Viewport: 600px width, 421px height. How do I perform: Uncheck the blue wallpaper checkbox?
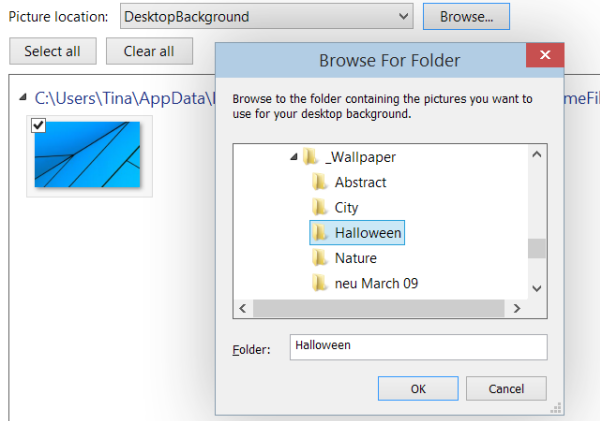(39, 125)
